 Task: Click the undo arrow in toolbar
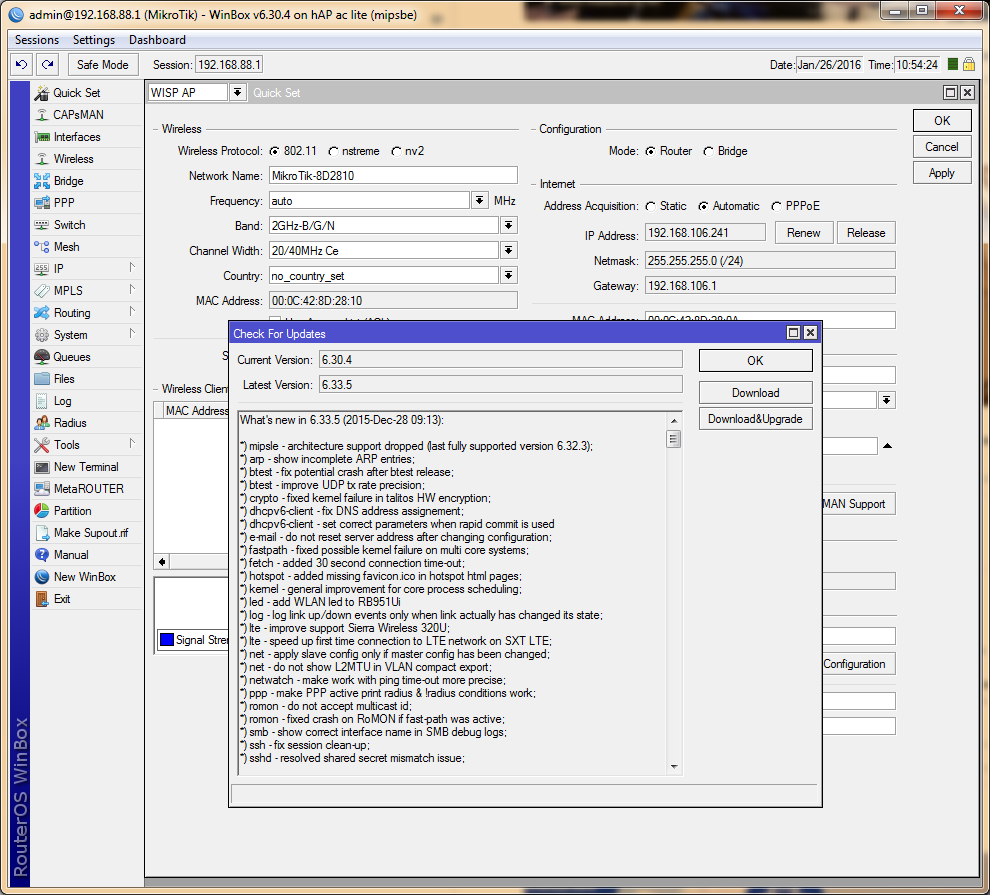tap(21, 65)
